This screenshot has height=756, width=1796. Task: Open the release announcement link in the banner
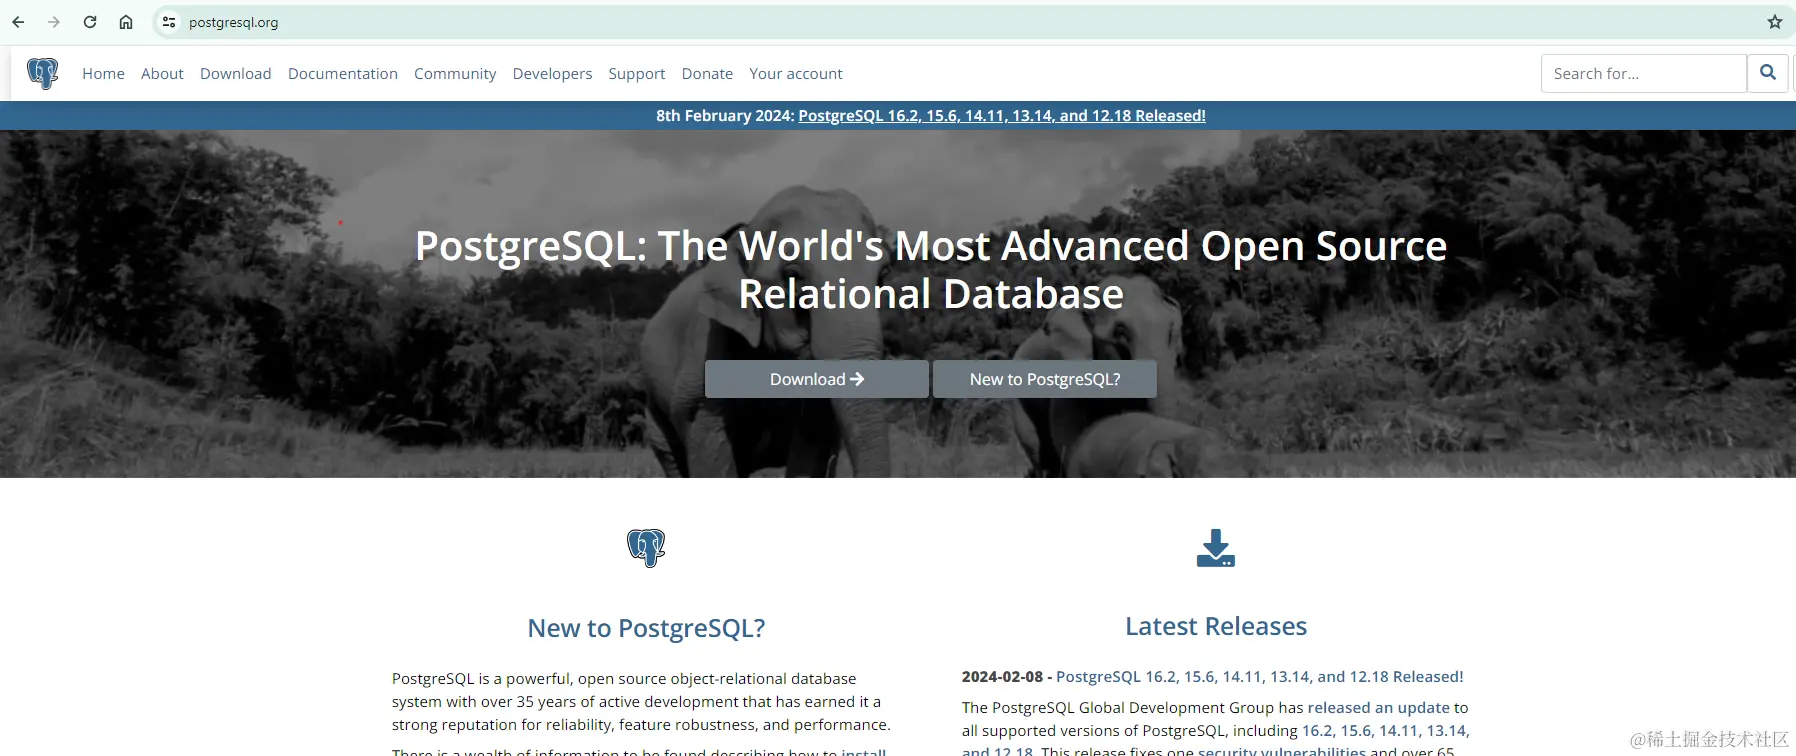pos(1002,116)
